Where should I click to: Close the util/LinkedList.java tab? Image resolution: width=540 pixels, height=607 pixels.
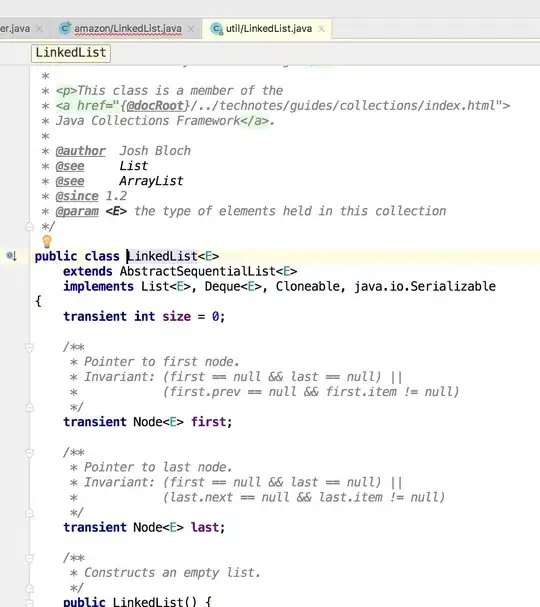coord(321,29)
